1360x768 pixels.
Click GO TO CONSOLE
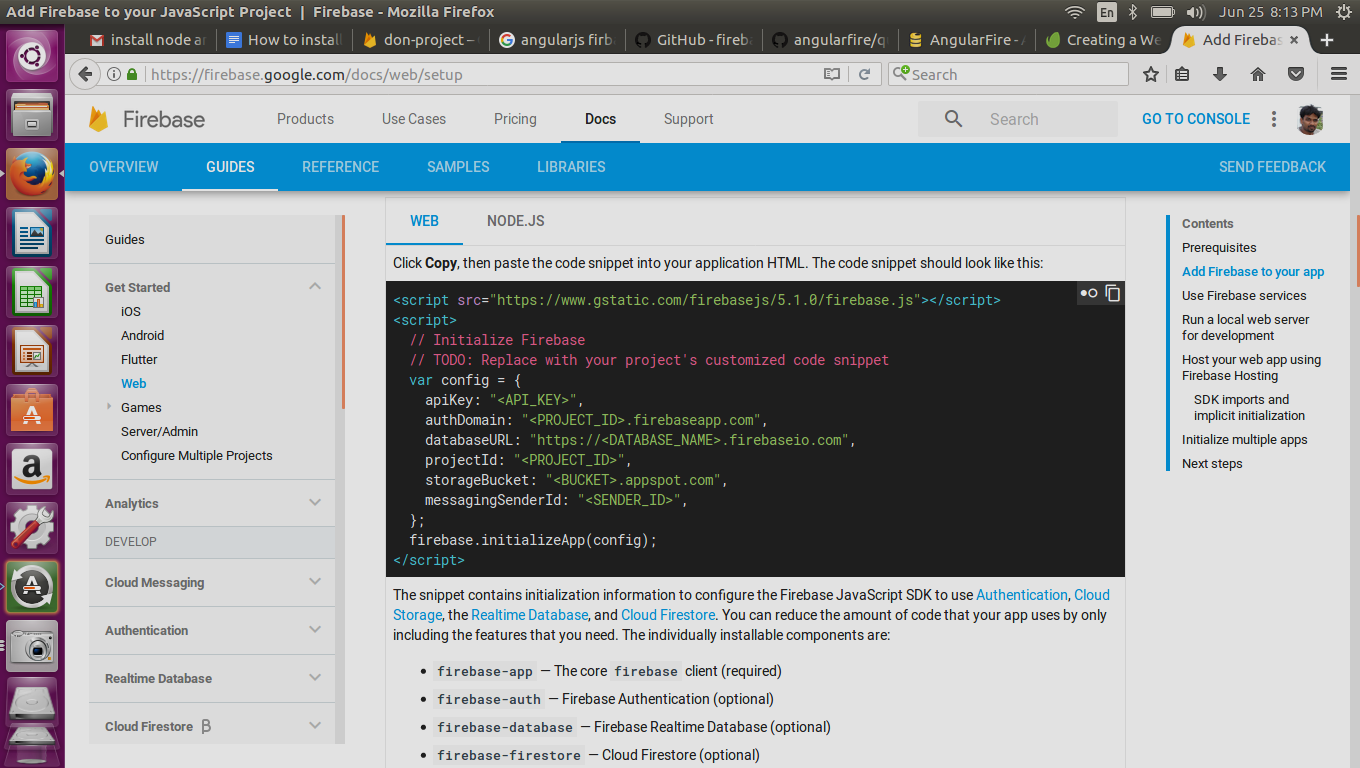pos(1196,119)
